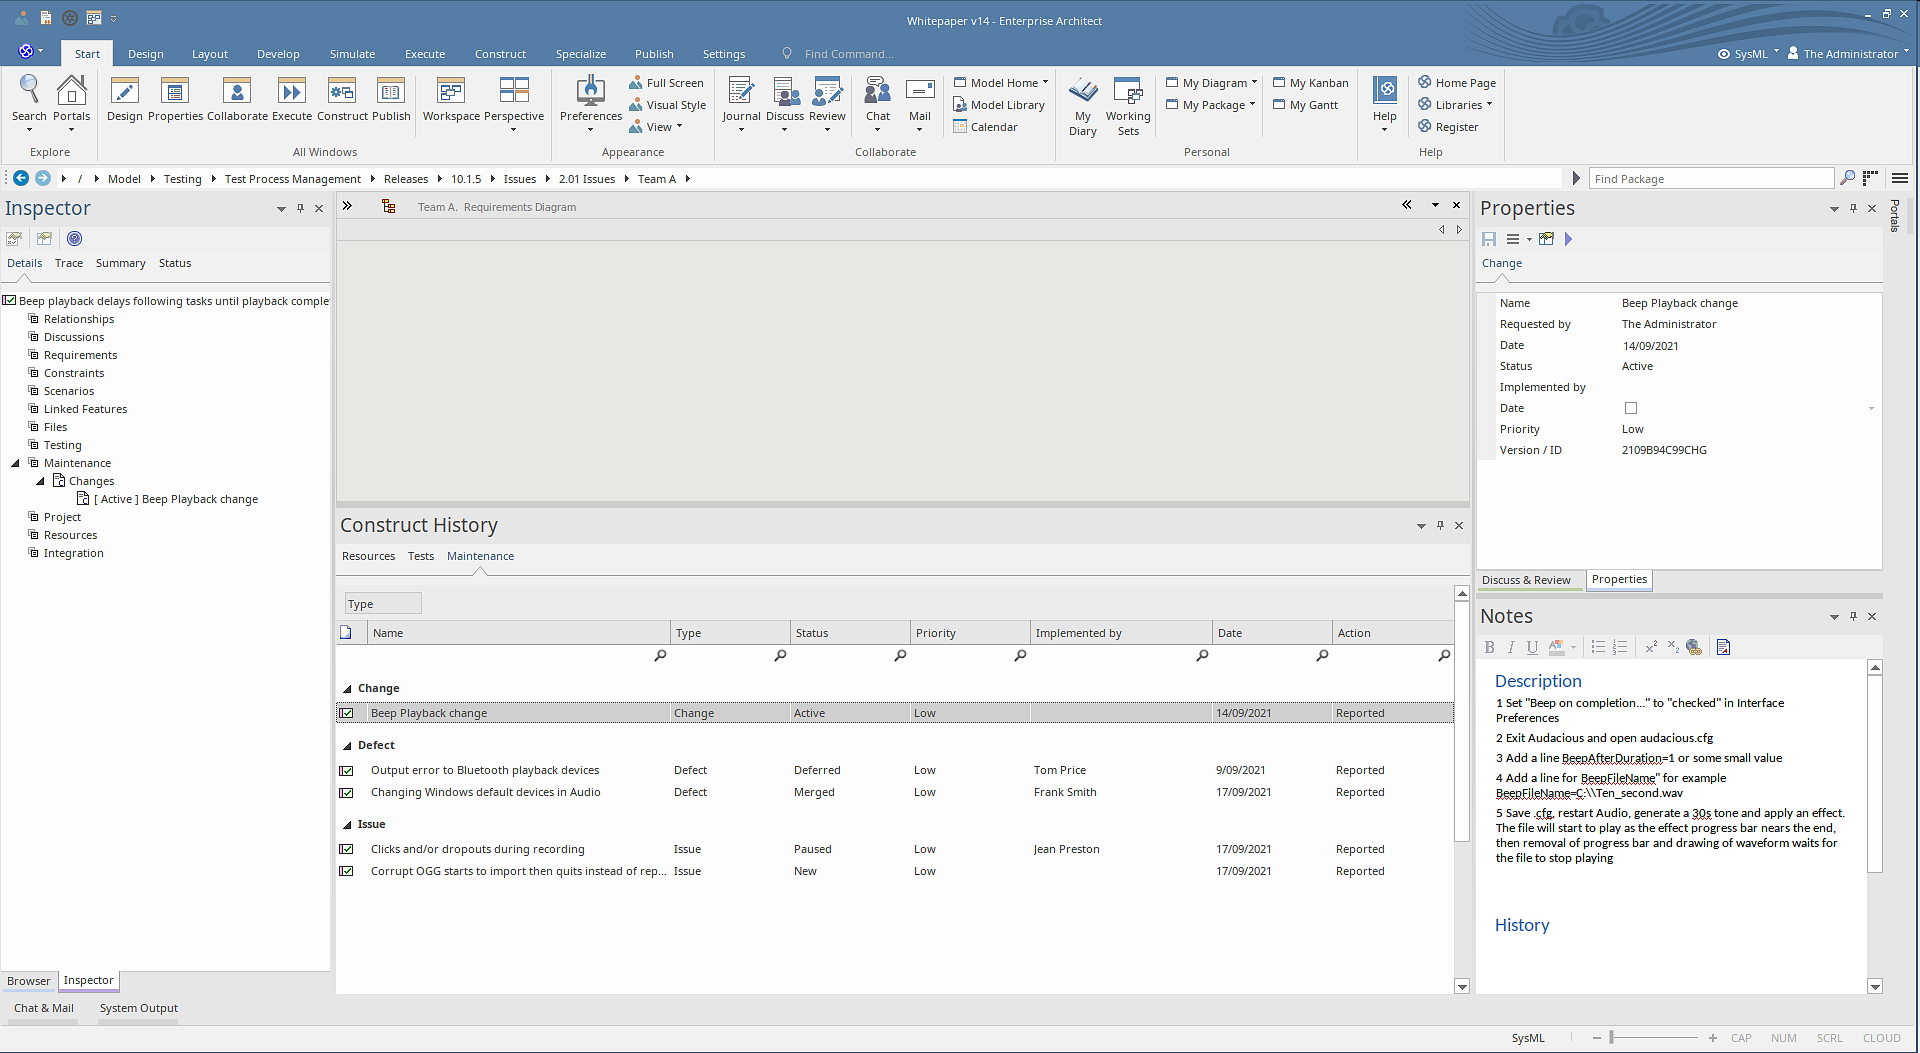Toggle checkbox for Output error to Bluetooth row
1920x1053 pixels.
pyautogui.click(x=347, y=771)
